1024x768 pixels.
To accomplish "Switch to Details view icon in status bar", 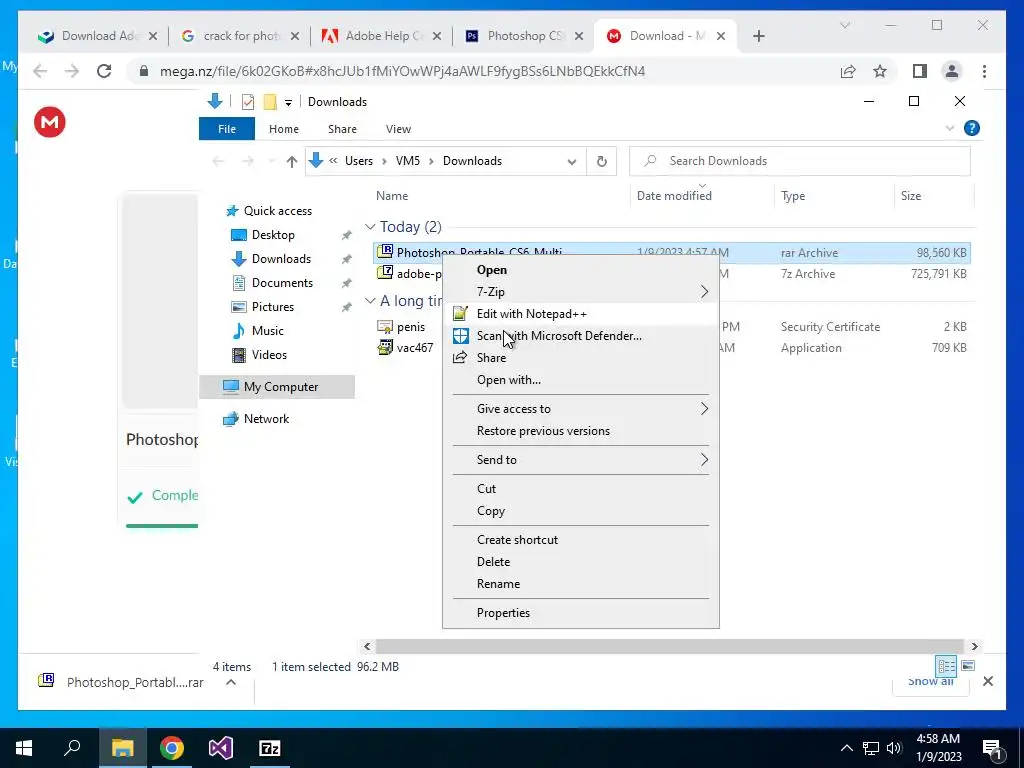I will point(946,666).
